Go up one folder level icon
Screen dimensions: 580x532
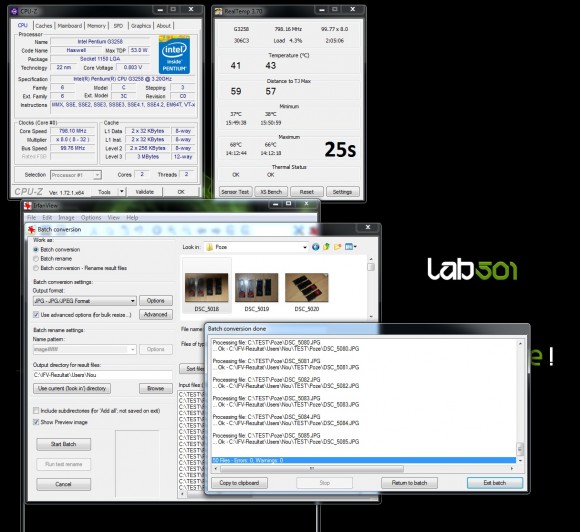coord(326,247)
